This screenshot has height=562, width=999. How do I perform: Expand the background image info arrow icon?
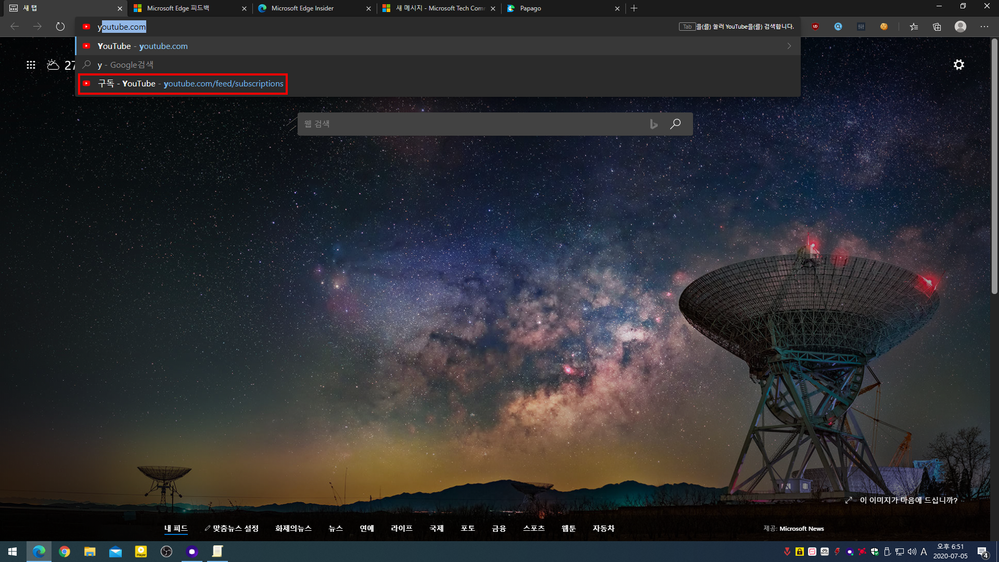tap(848, 500)
